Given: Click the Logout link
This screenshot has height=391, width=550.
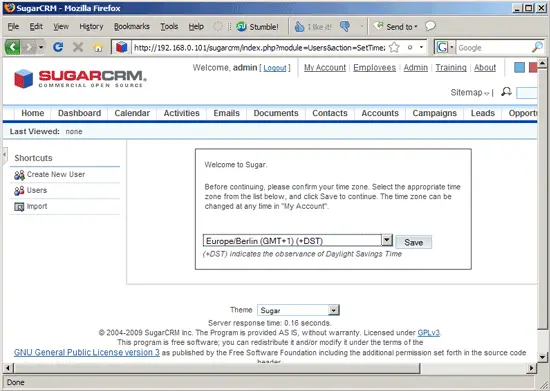Looking at the screenshot, I should click(275, 68).
